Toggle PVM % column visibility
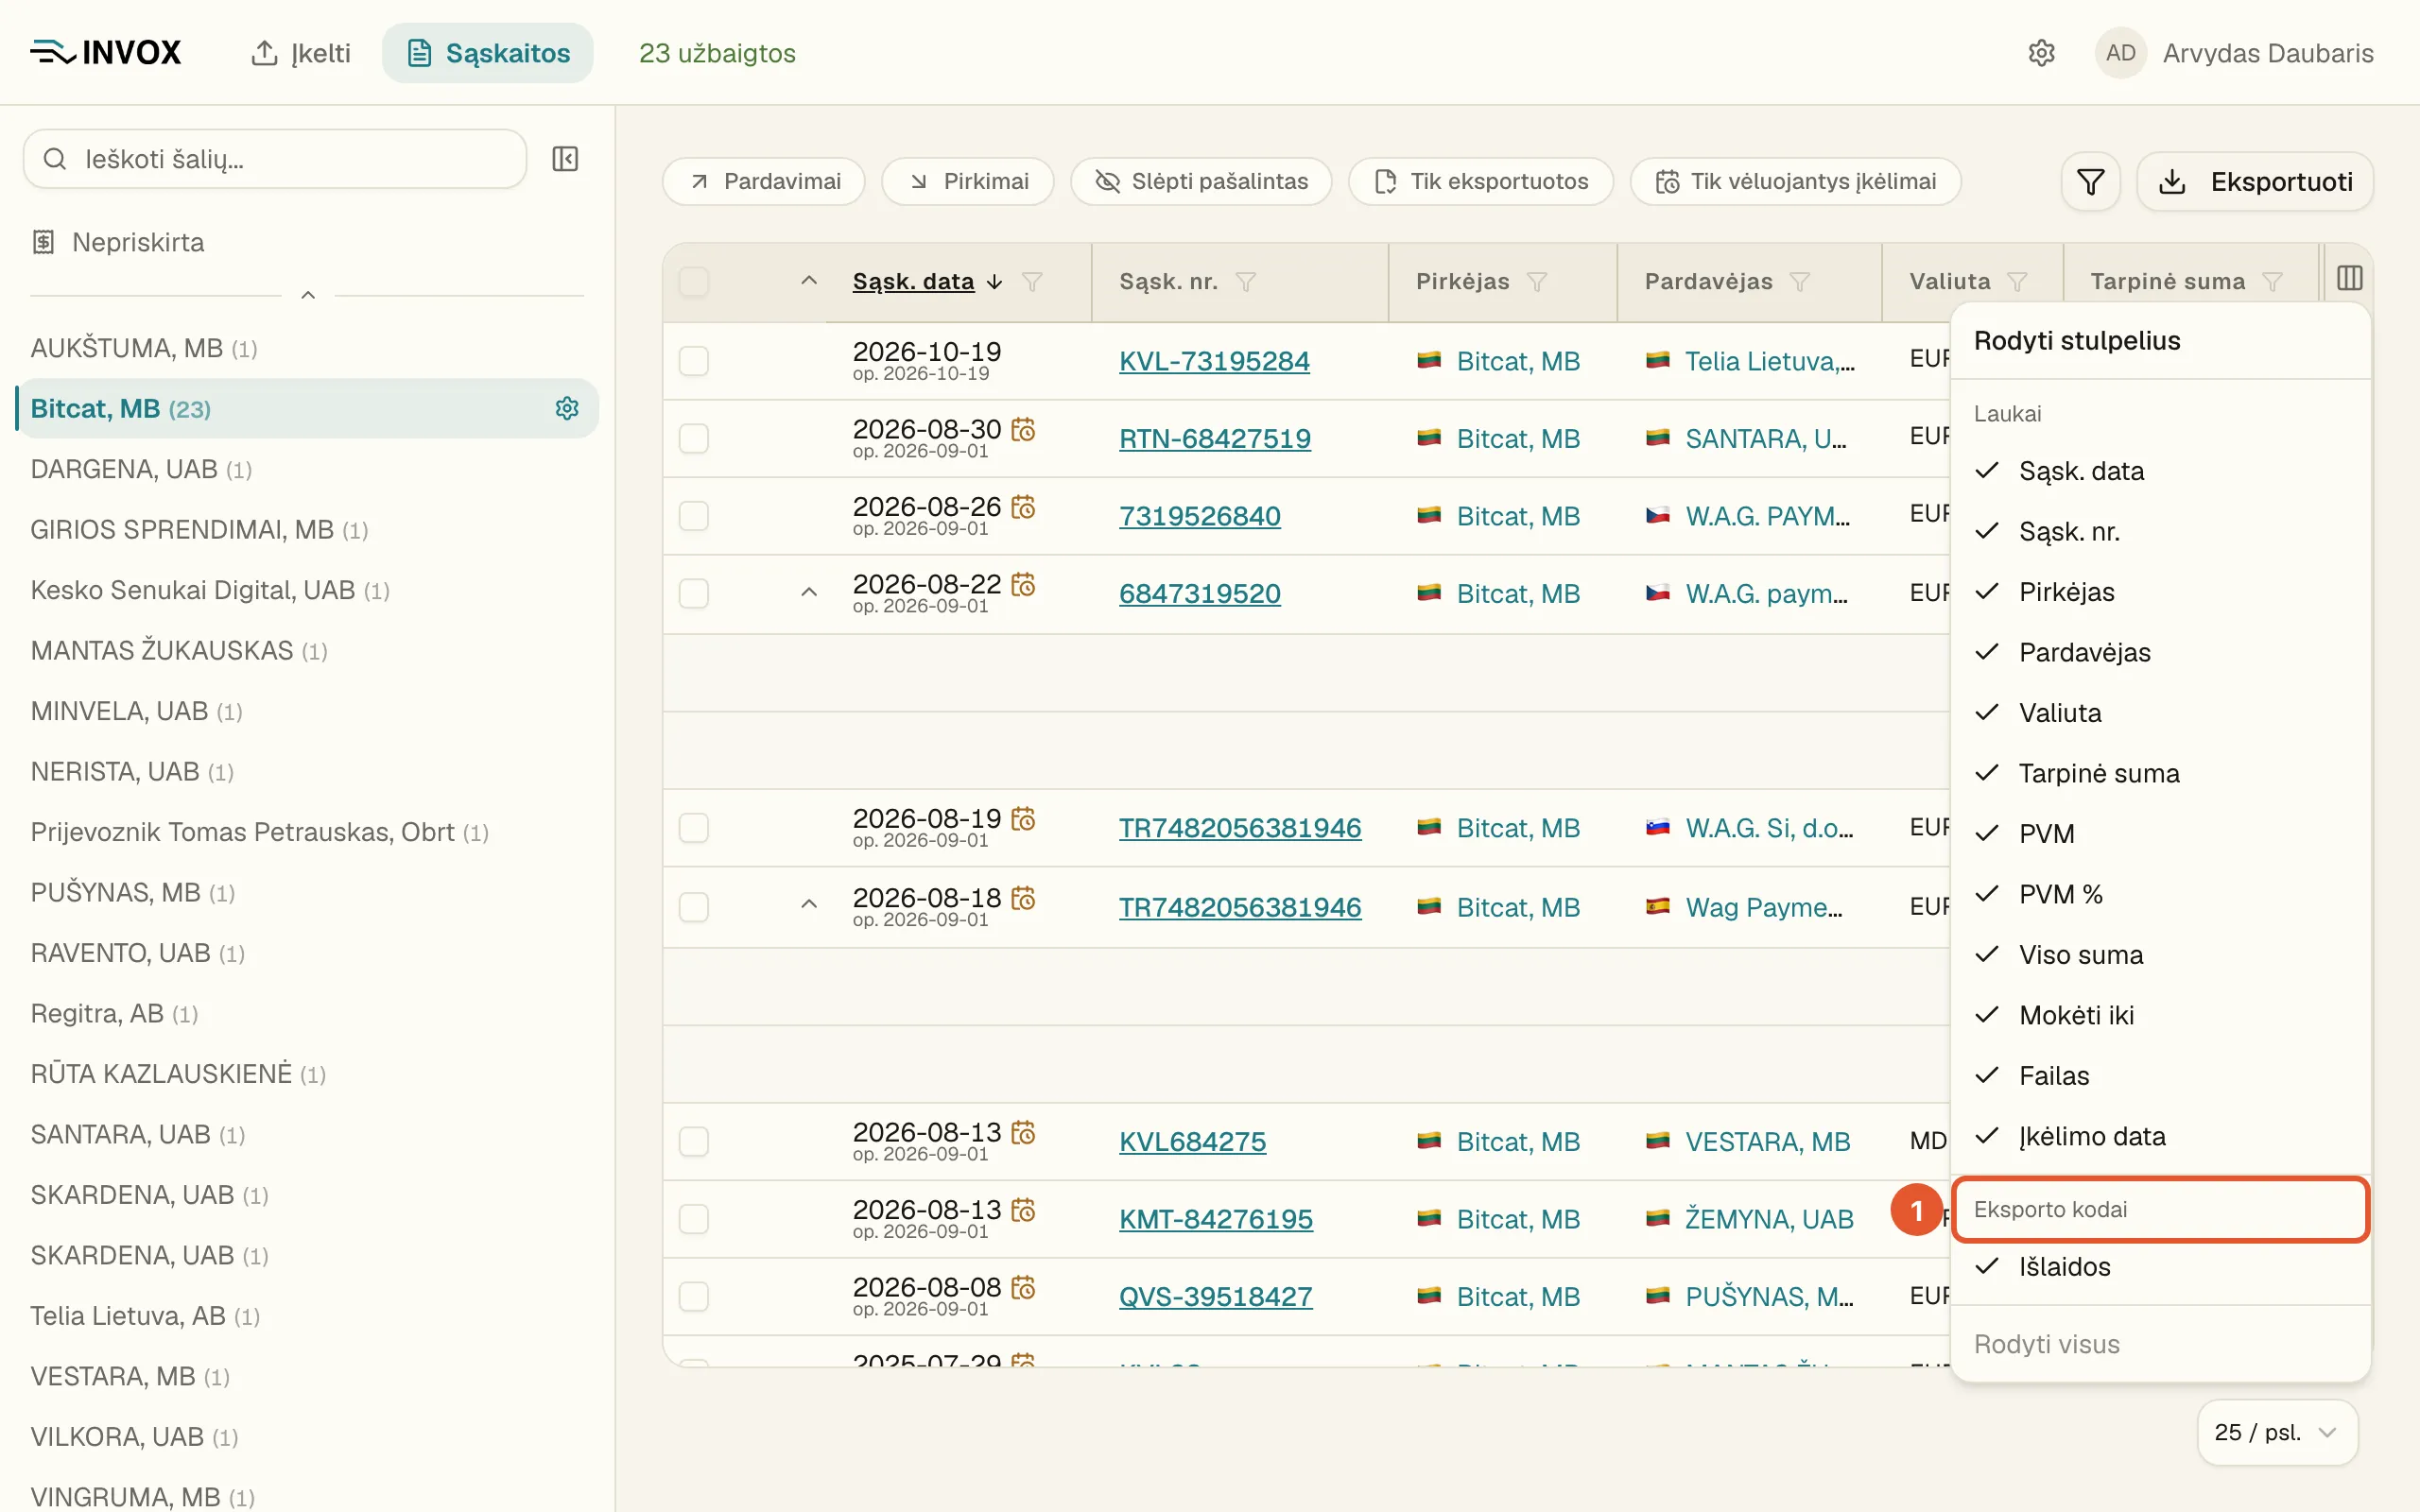Image resolution: width=2420 pixels, height=1512 pixels. pos(2160,894)
